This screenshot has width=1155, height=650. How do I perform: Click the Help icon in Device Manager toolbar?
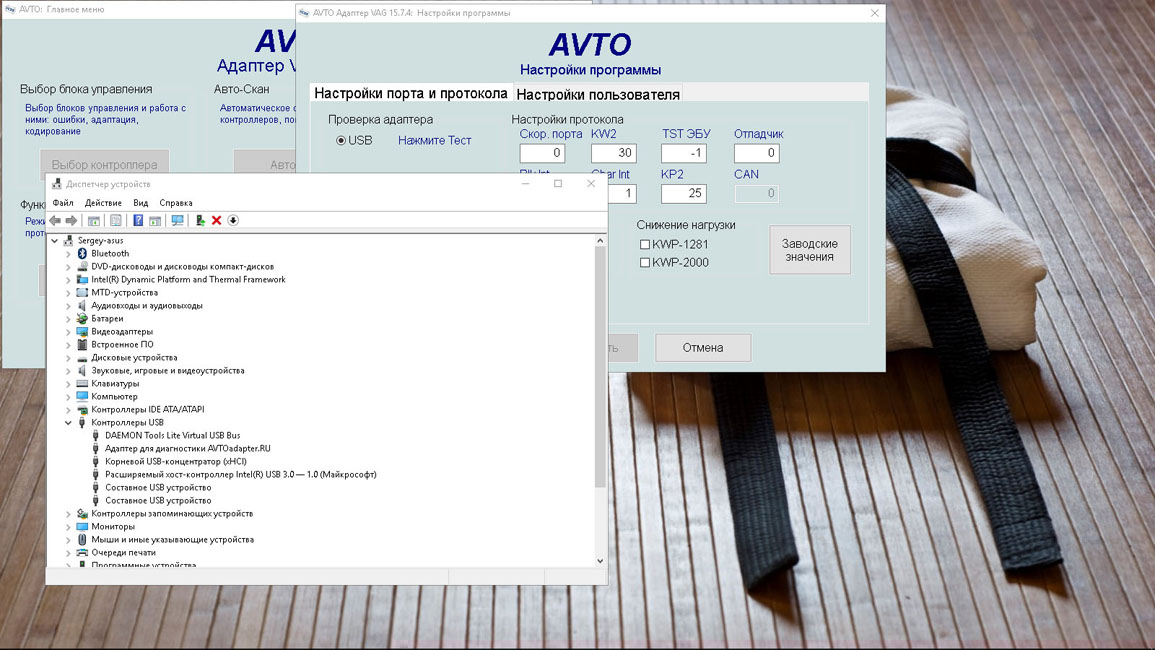click(x=138, y=221)
